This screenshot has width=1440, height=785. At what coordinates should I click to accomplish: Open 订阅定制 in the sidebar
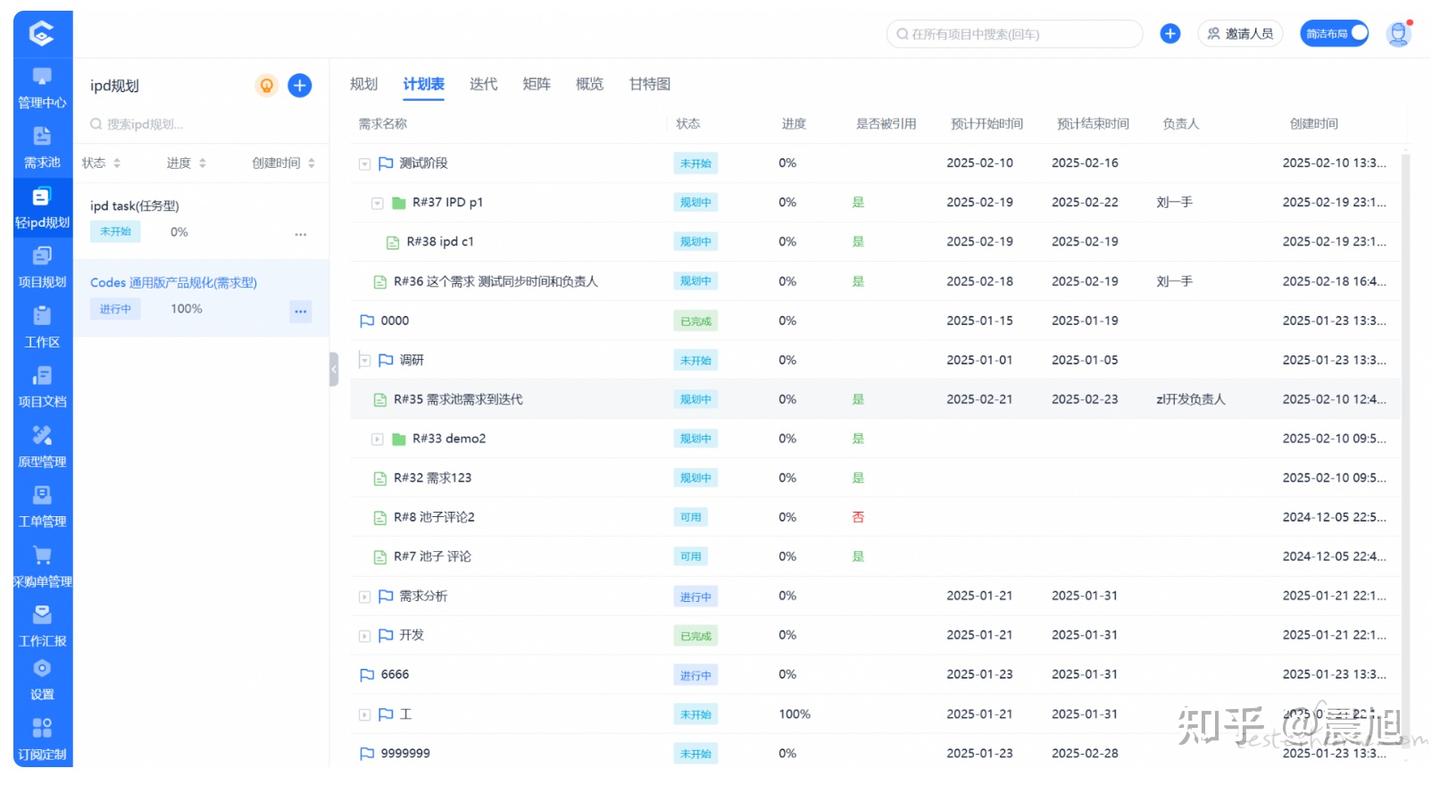(x=42, y=740)
